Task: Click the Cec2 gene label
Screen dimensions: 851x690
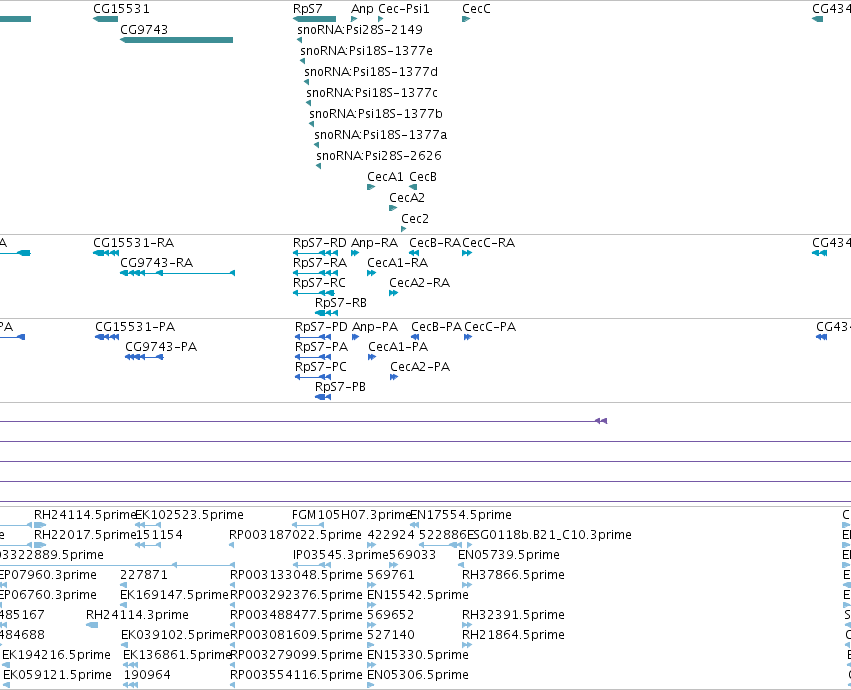Action: pyautogui.click(x=415, y=219)
